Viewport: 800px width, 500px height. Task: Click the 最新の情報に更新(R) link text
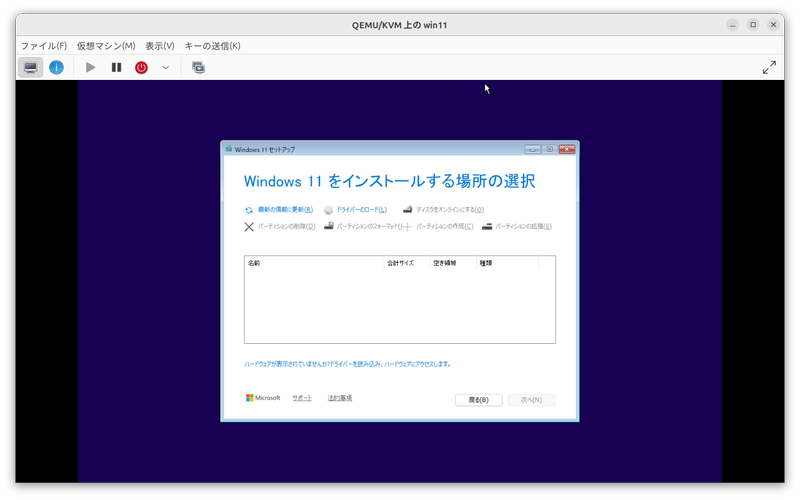click(285, 210)
